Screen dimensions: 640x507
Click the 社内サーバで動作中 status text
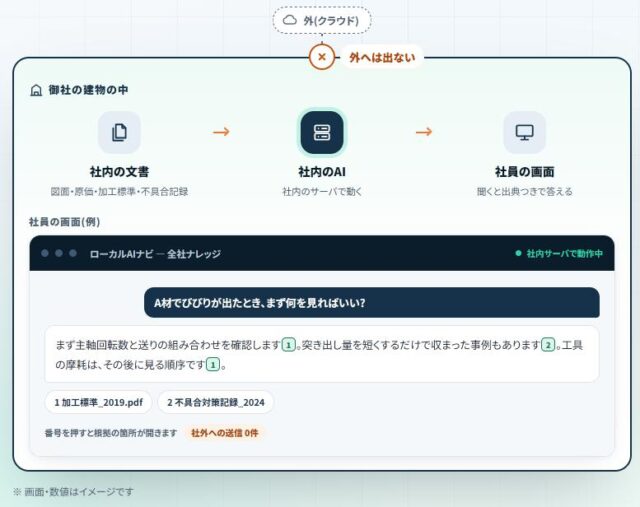564,254
